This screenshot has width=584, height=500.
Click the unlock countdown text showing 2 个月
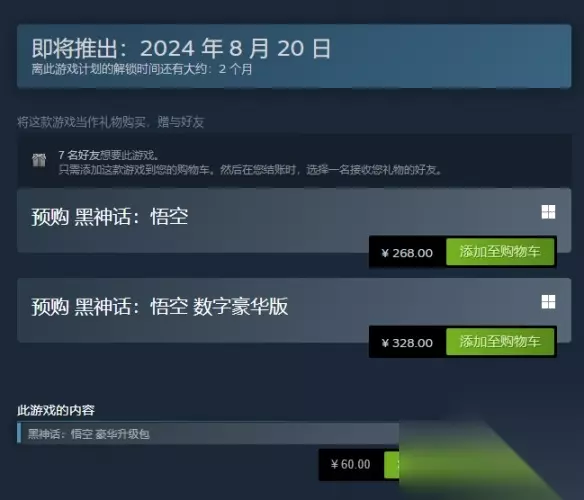pos(142,69)
